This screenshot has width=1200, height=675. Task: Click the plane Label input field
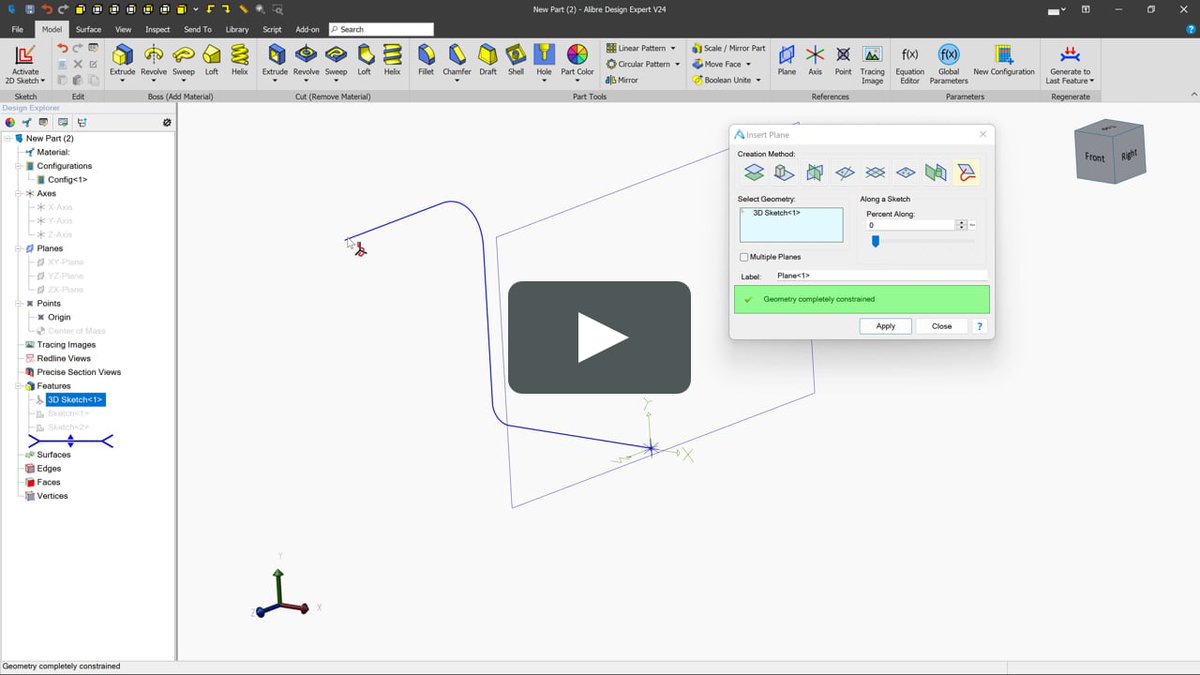click(881, 275)
